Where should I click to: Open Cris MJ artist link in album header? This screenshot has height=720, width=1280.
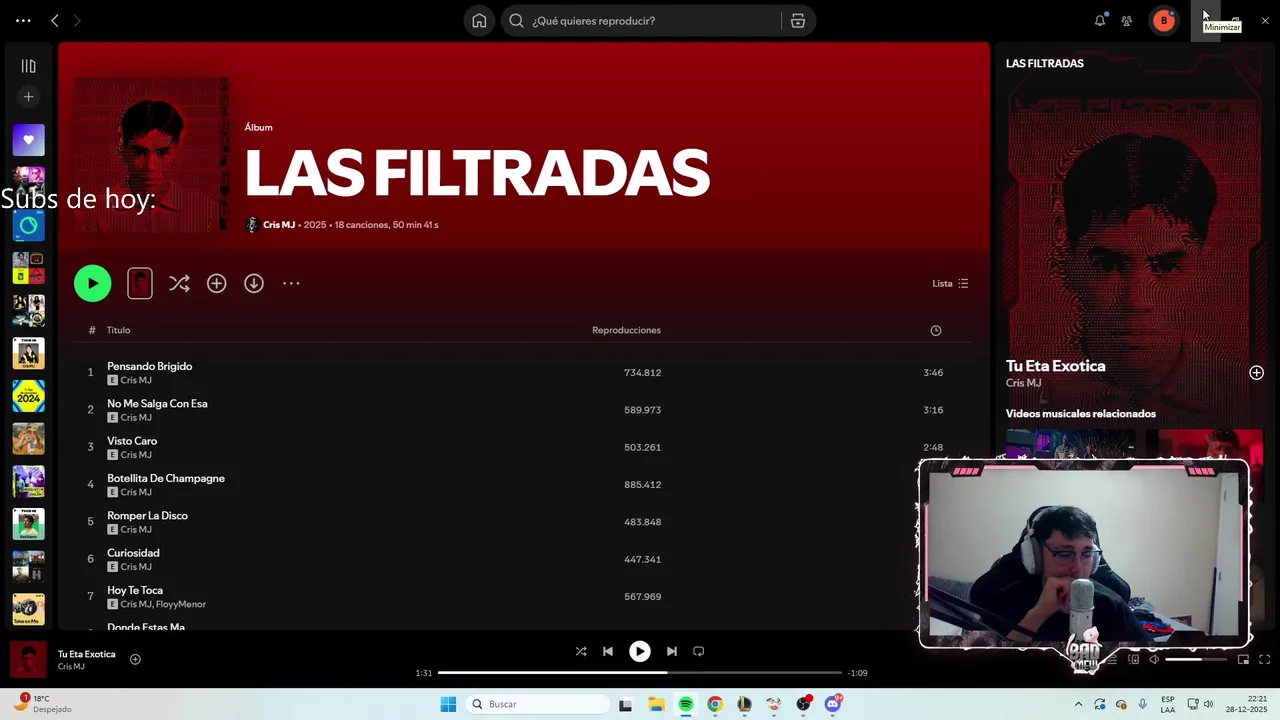coord(279,225)
